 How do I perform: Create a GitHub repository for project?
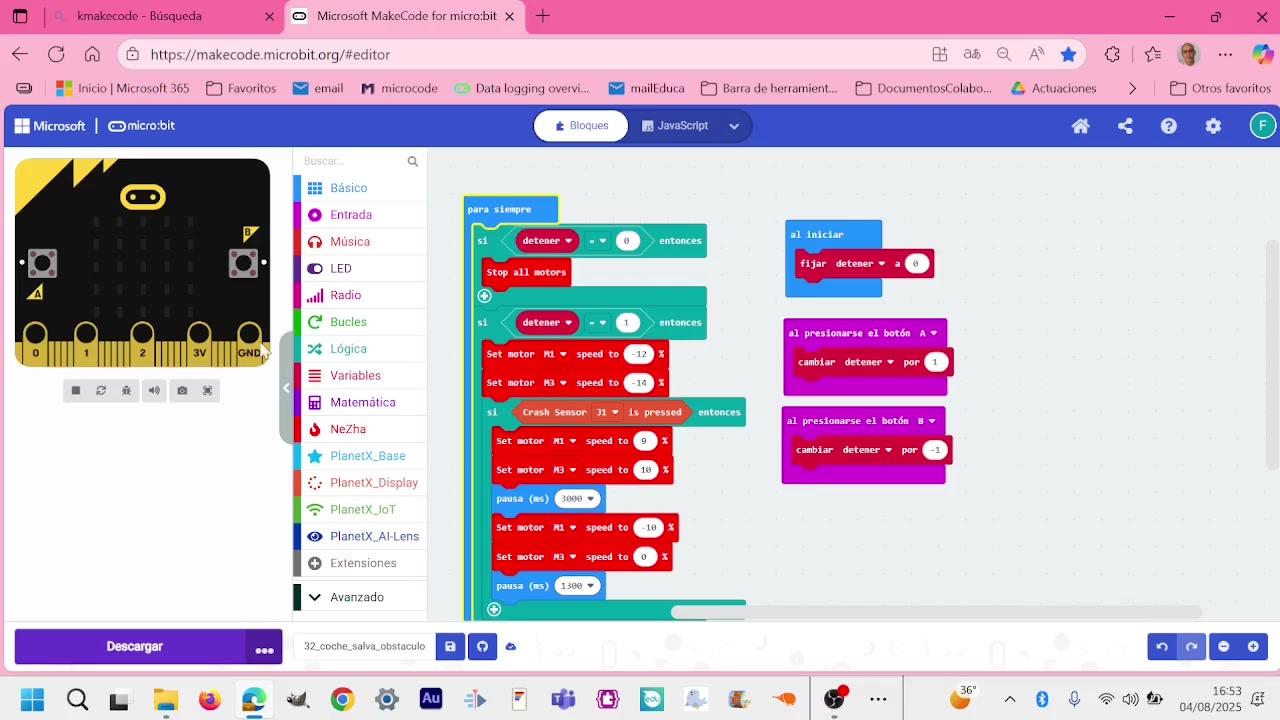pyautogui.click(x=482, y=647)
